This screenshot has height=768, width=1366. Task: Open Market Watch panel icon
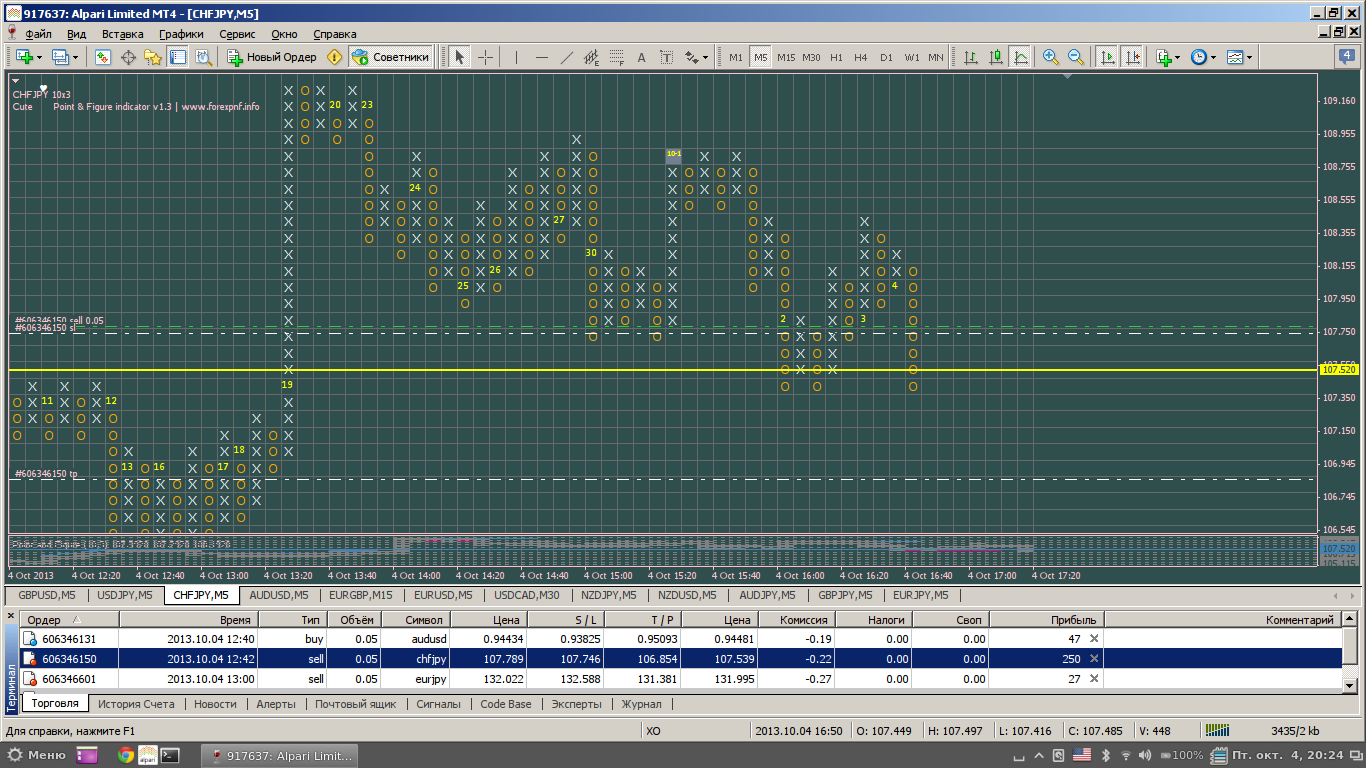103,57
